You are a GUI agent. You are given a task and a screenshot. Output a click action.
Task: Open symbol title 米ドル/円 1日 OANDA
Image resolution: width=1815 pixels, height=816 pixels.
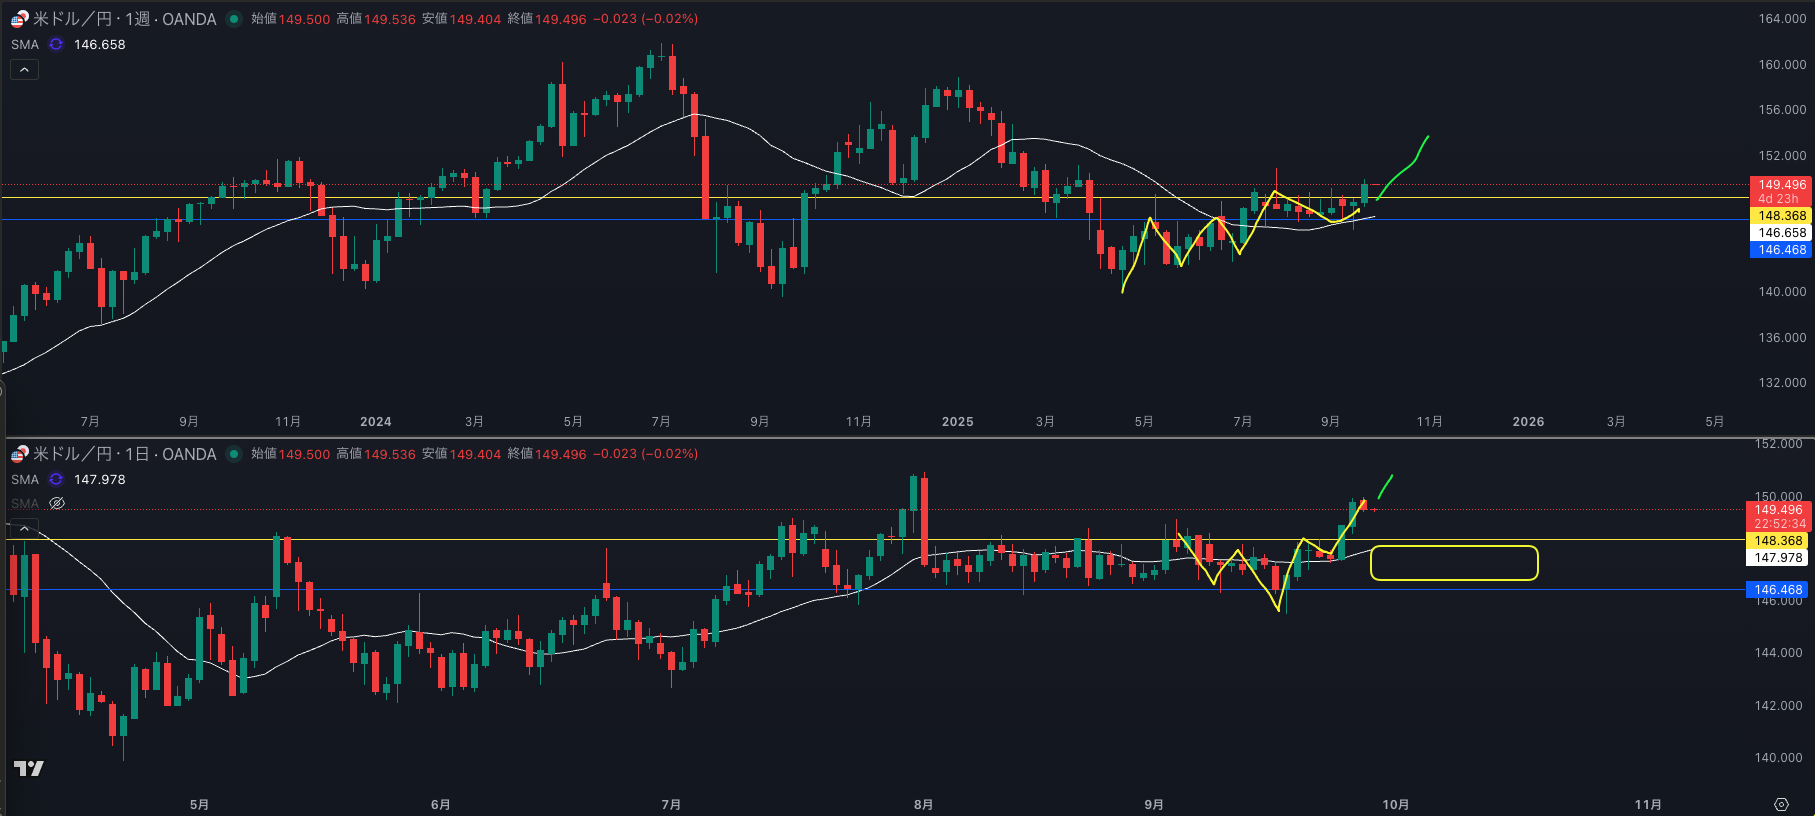125,454
